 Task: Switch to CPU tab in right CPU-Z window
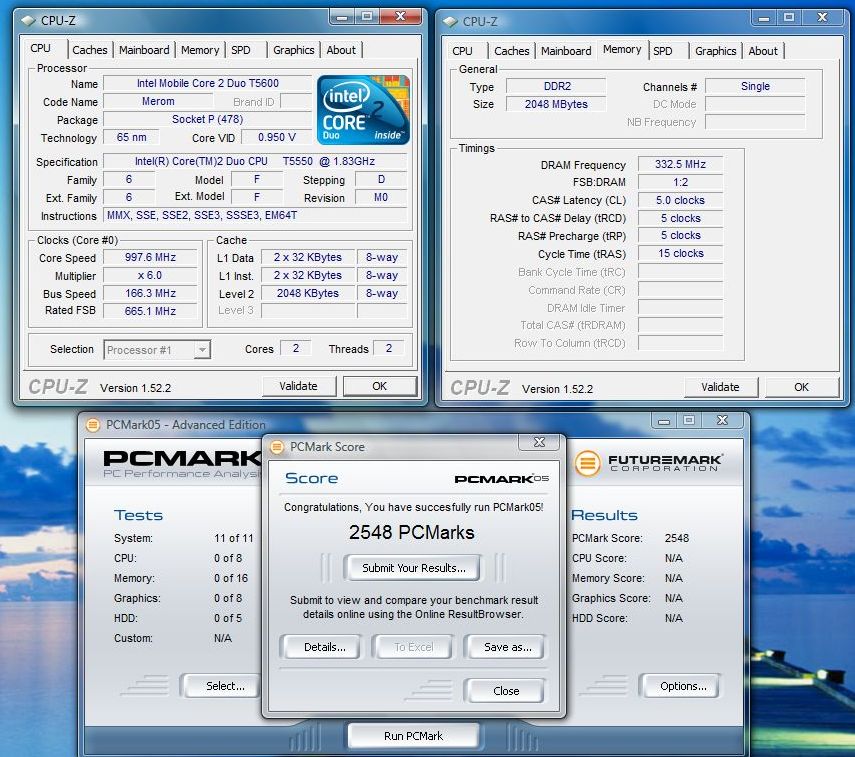tap(462, 51)
